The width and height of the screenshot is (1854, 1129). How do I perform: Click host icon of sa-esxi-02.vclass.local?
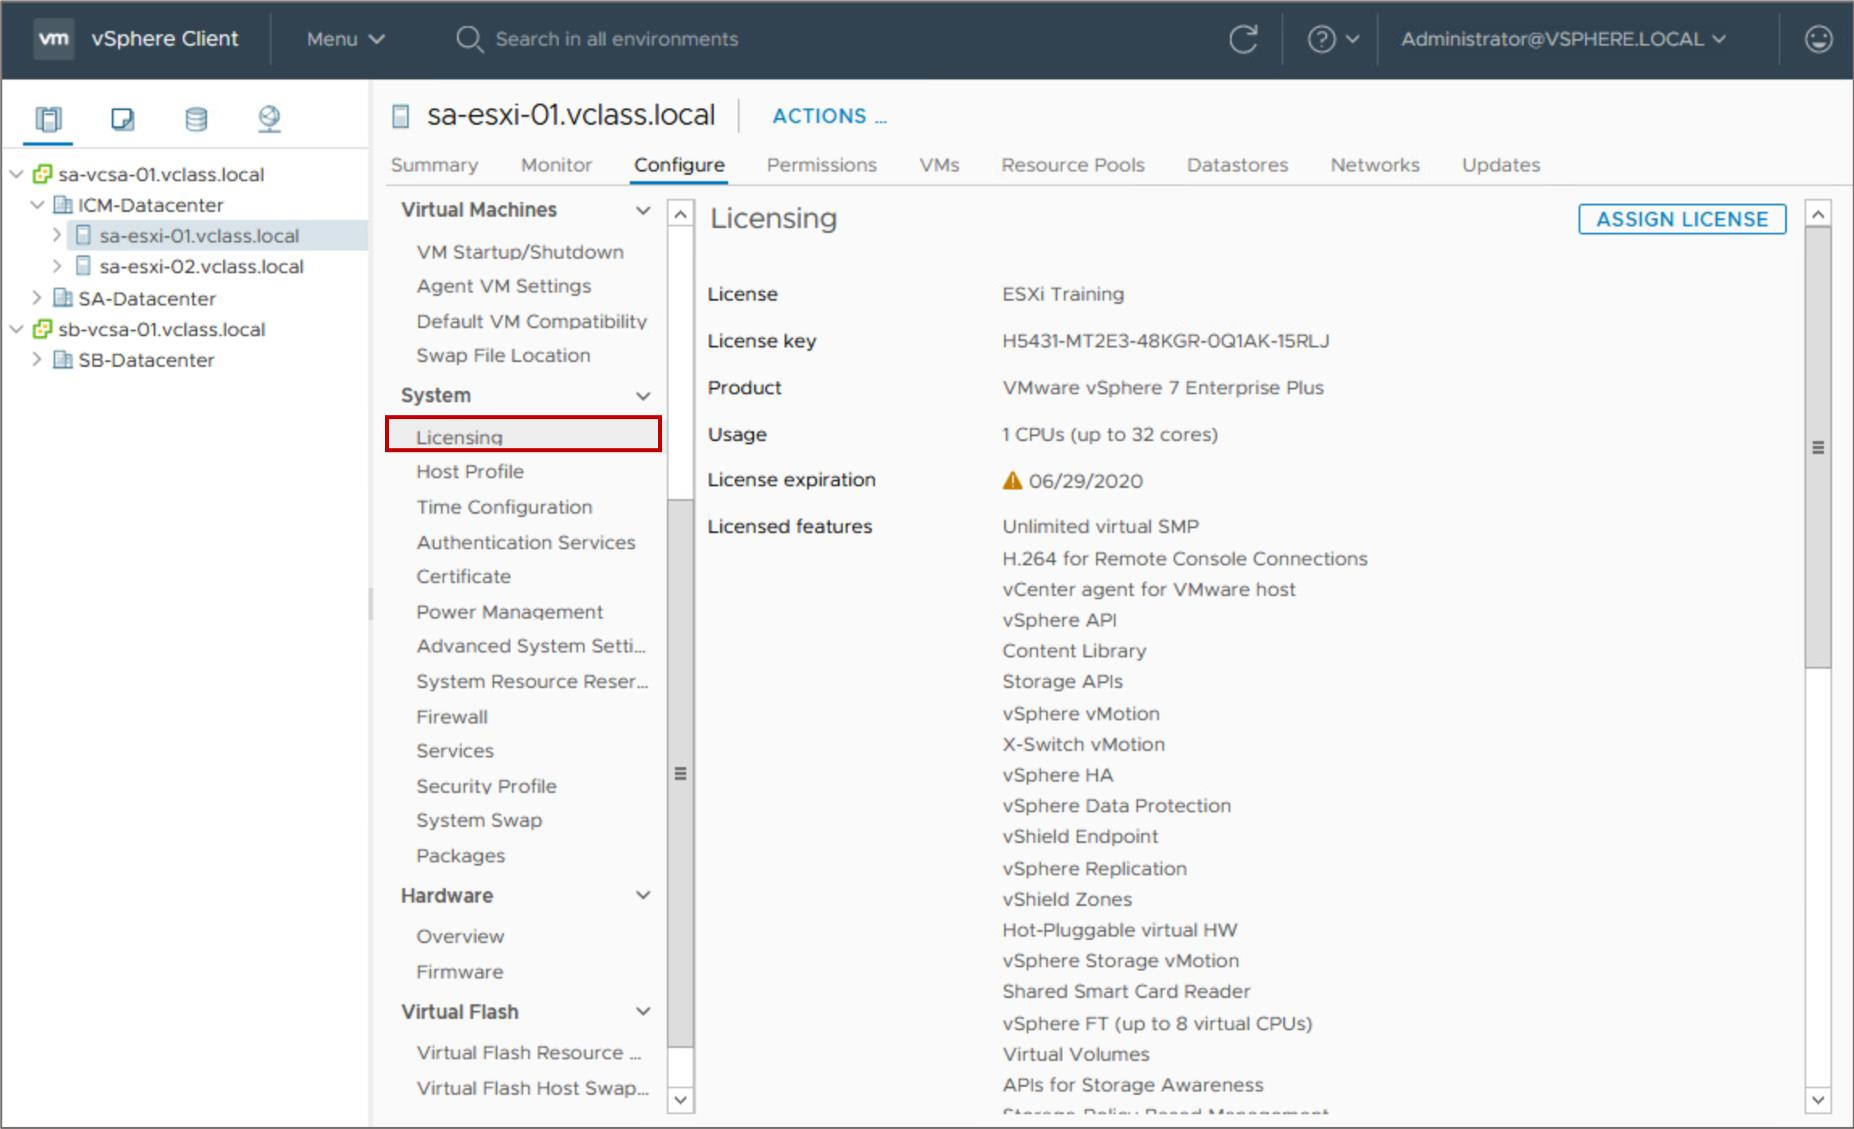84,266
